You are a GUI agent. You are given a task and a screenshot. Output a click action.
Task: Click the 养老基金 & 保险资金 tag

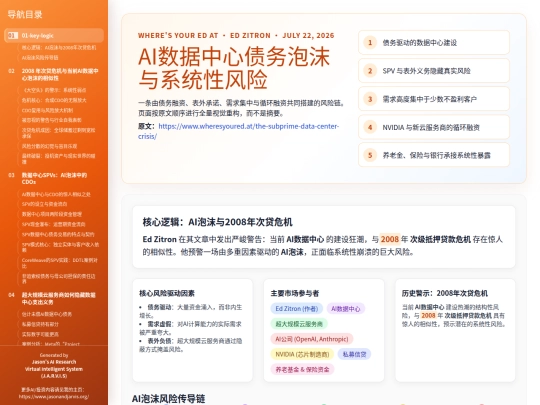(302, 369)
